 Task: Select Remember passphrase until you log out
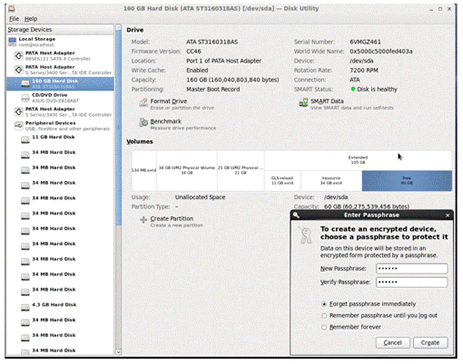click(x=379, y=315)
